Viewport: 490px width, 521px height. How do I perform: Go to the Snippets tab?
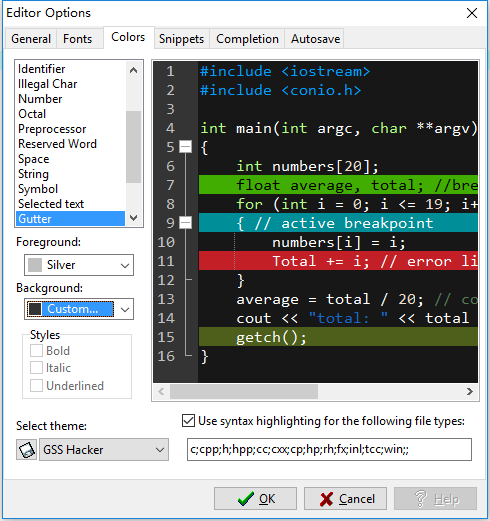[181, 39]
